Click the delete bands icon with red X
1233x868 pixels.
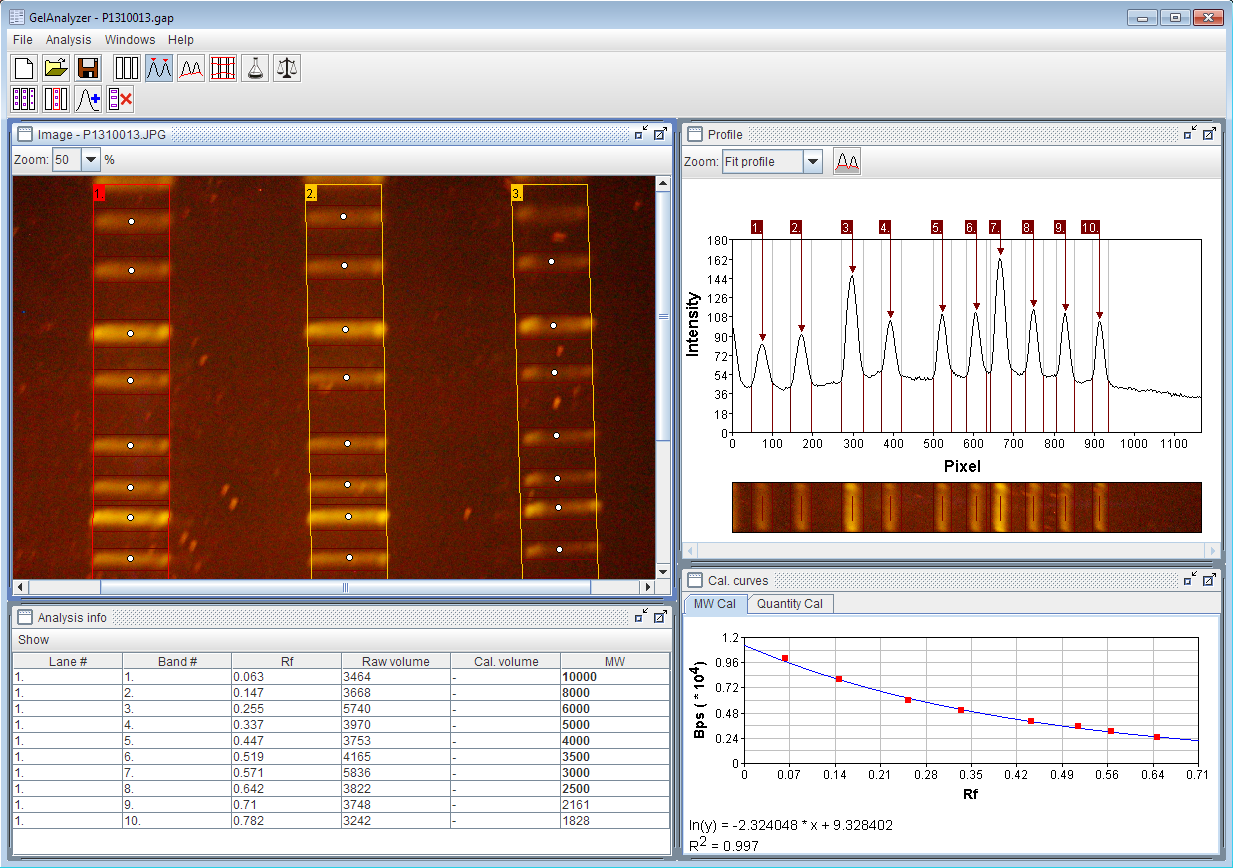point(120,98)
